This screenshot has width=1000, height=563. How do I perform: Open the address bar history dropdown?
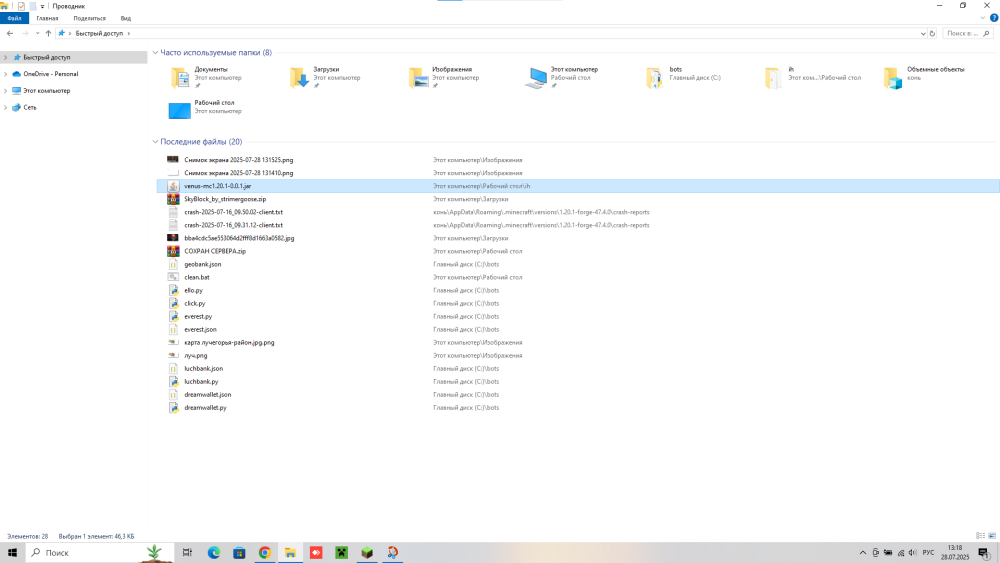click(x=922, y=33)
